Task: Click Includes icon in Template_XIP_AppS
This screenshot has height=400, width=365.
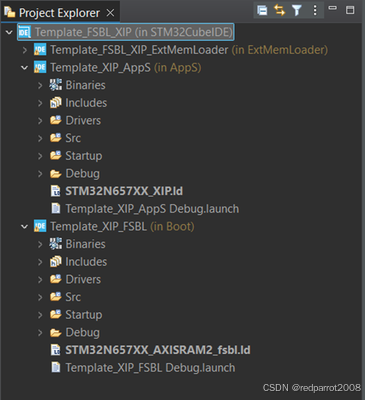Action: click(56, 103)
